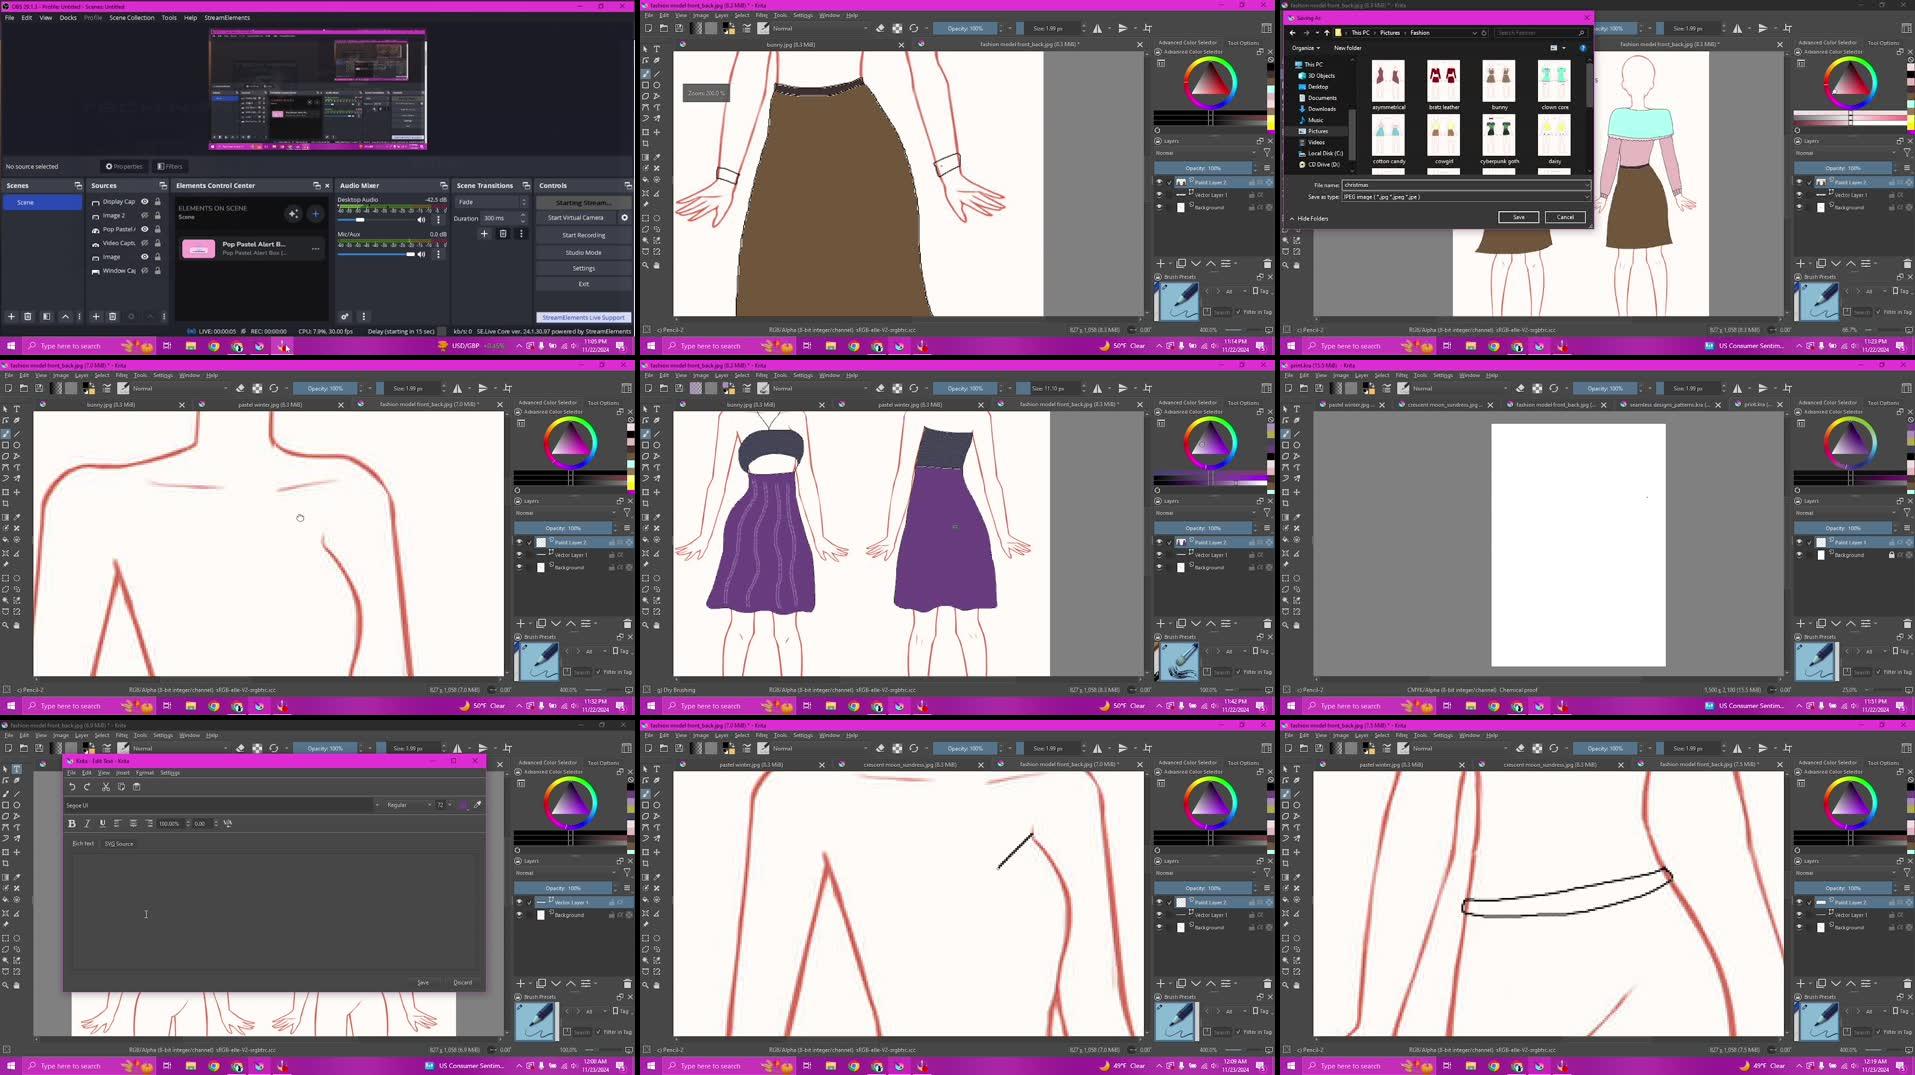1915x1075 pixels.
Task: Click Studio Mode in OBS Controls
Action: point(583,252)
